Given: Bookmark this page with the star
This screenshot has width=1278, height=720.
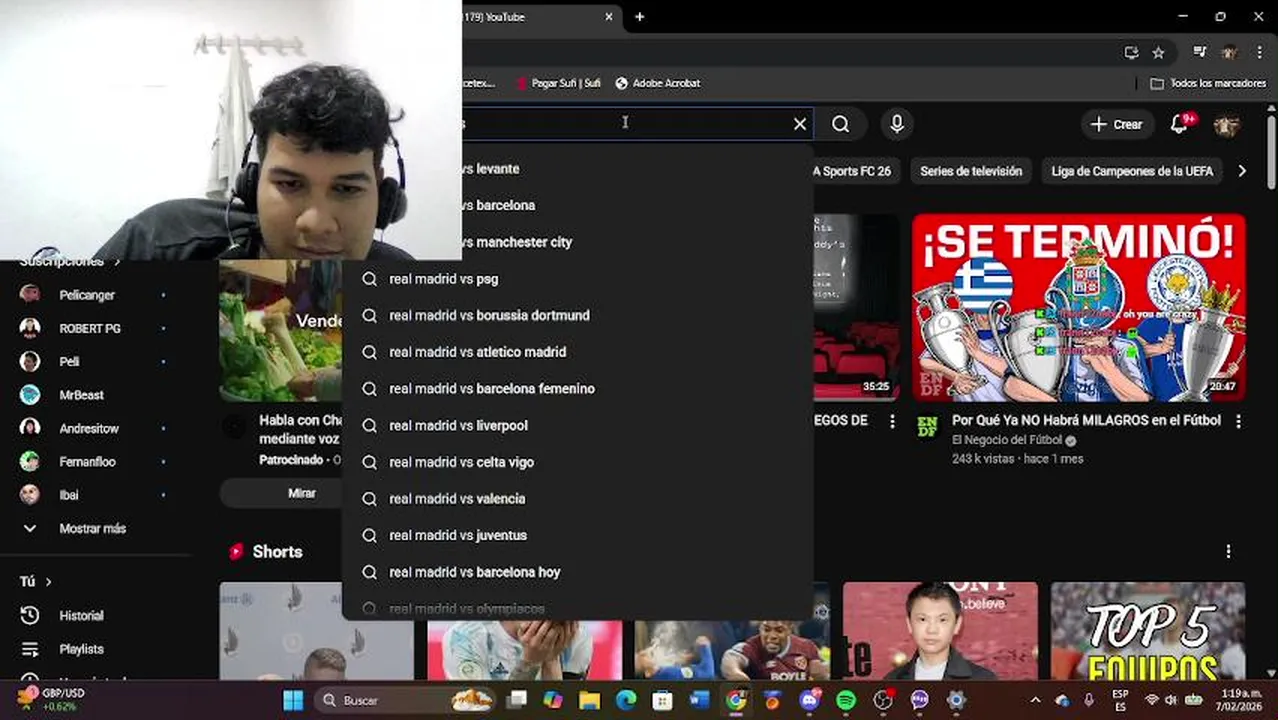Looking at the screenshot, I should coord(1158,53).
